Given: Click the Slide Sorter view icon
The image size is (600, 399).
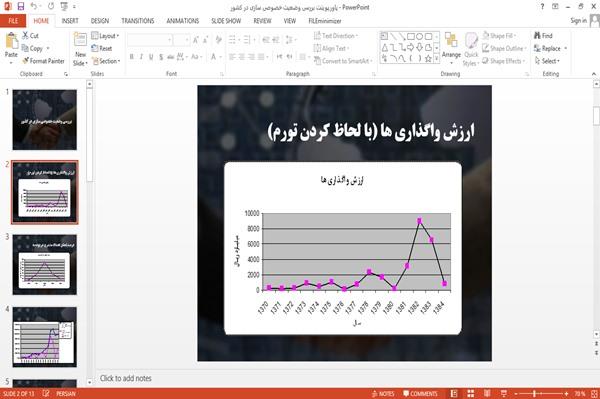Looking at the screenshot, I should pos(471,393).
